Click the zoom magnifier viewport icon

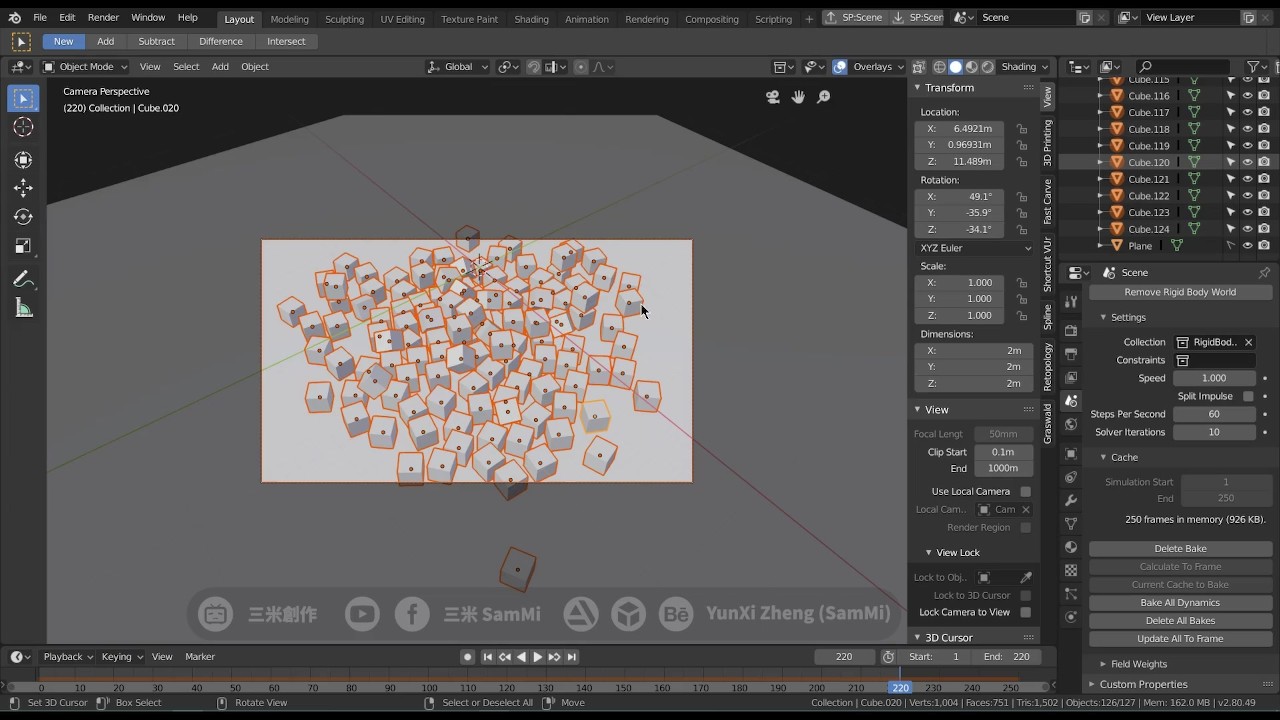coord(824,97)
